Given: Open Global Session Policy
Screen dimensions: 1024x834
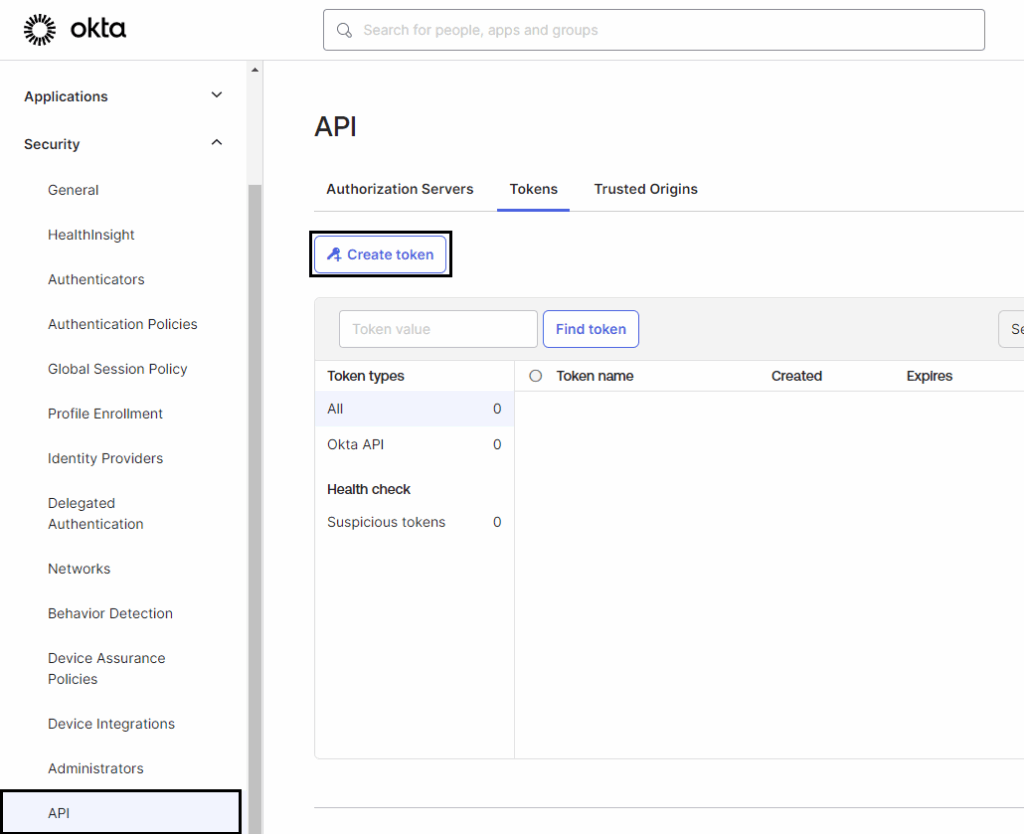Looking at the screenshot, I should (x=118, y=369).
